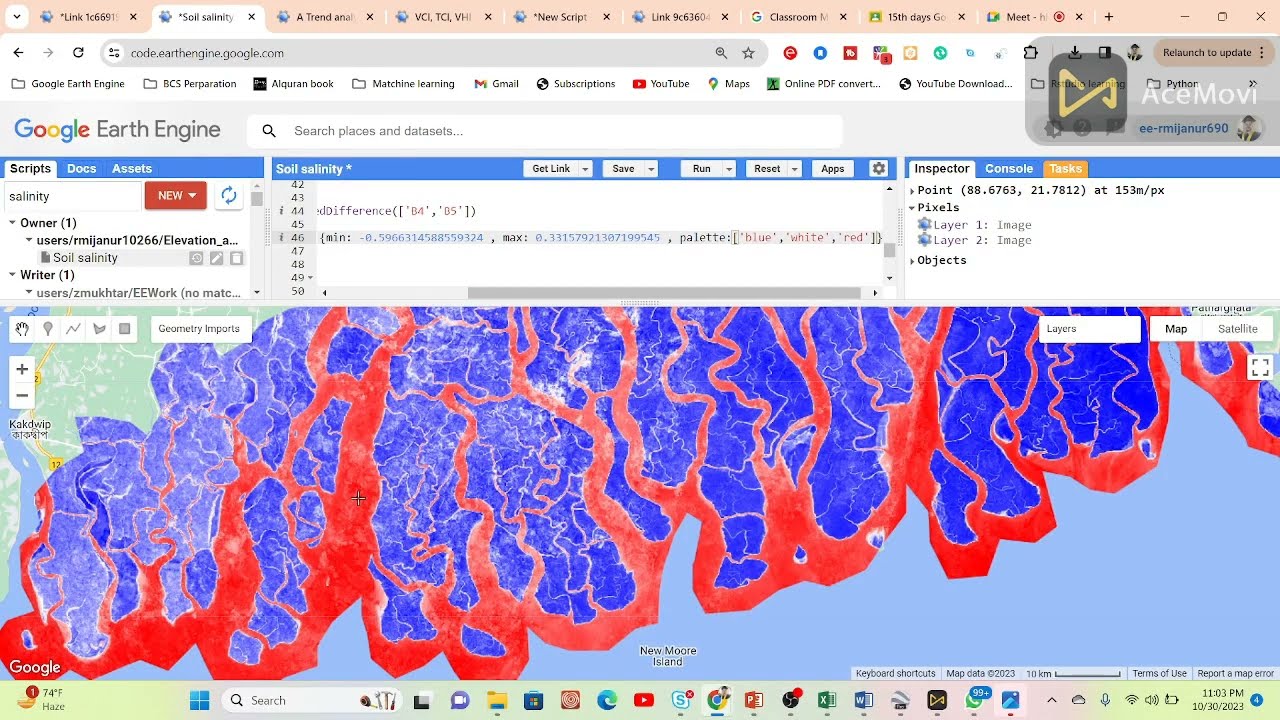Switch map to Satellite view
The image size is (1280, 720).
tap(1237, 329)
